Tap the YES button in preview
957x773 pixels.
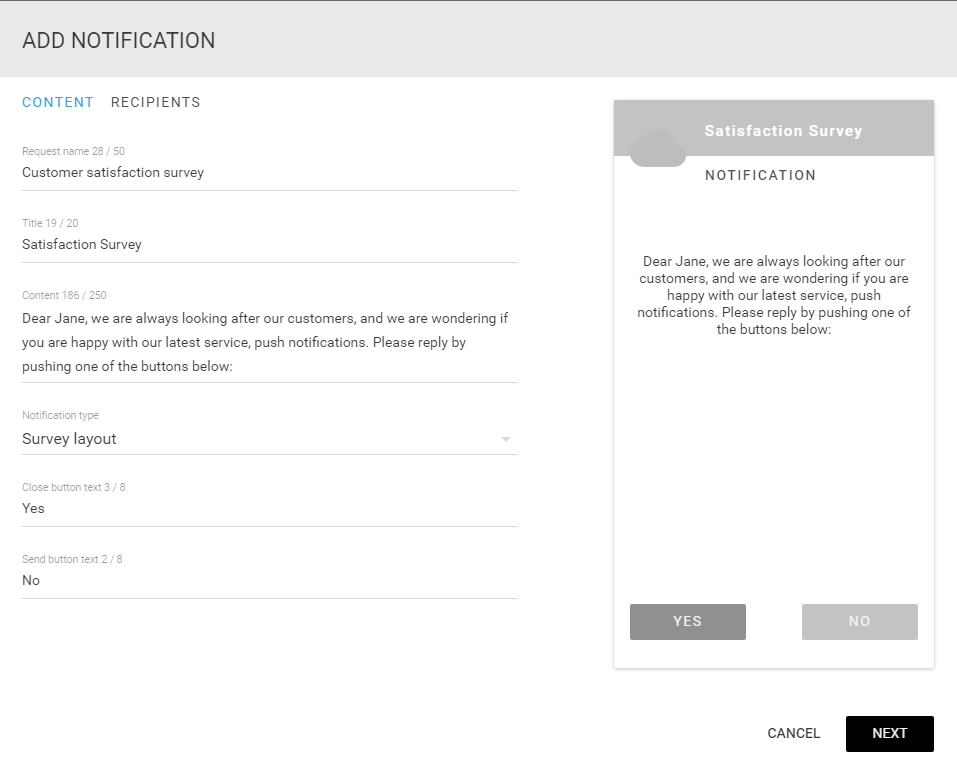[688, 622]
